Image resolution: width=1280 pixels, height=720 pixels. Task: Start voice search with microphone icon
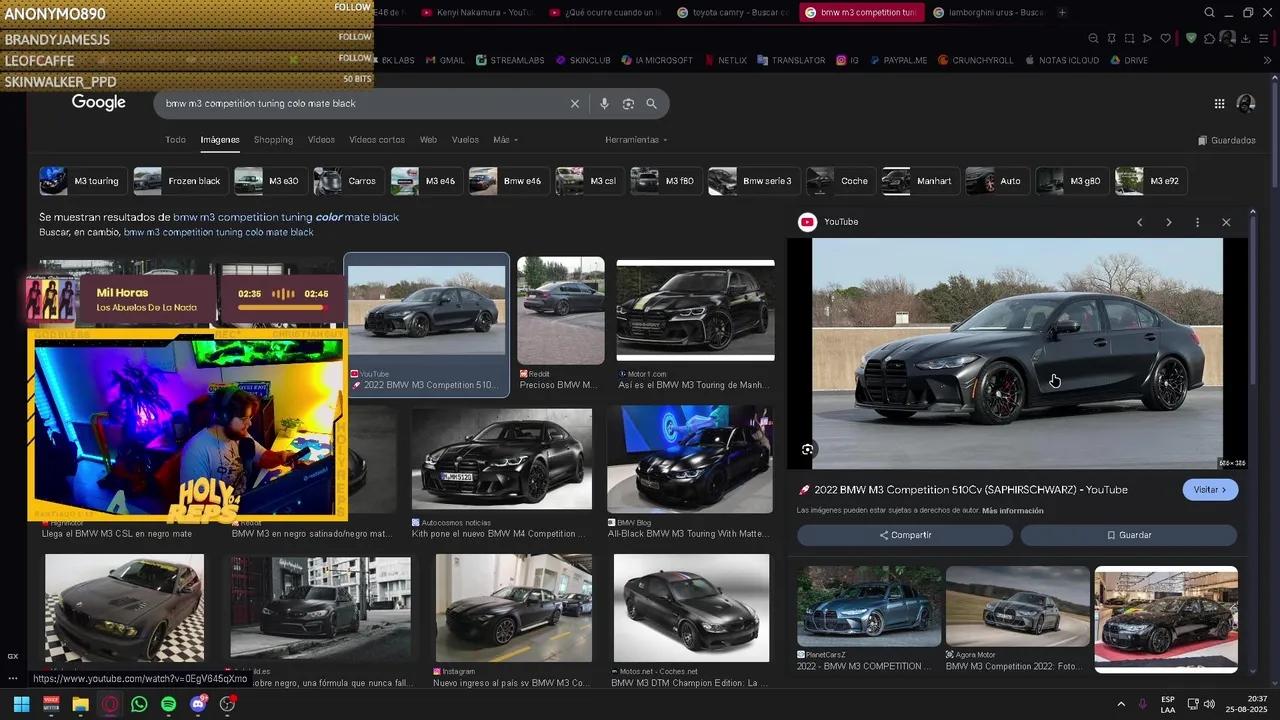tap(604, 104)
